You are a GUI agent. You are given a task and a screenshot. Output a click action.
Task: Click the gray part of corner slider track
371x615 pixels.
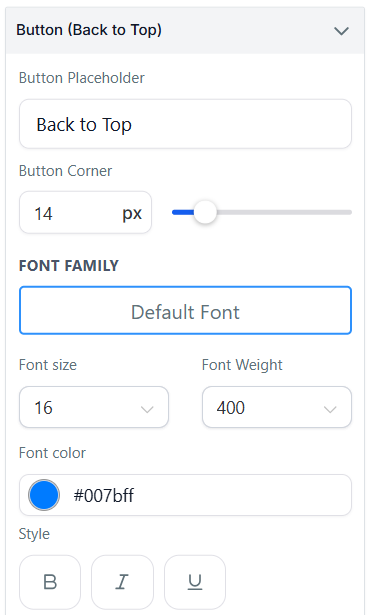(x=284, y=212)
